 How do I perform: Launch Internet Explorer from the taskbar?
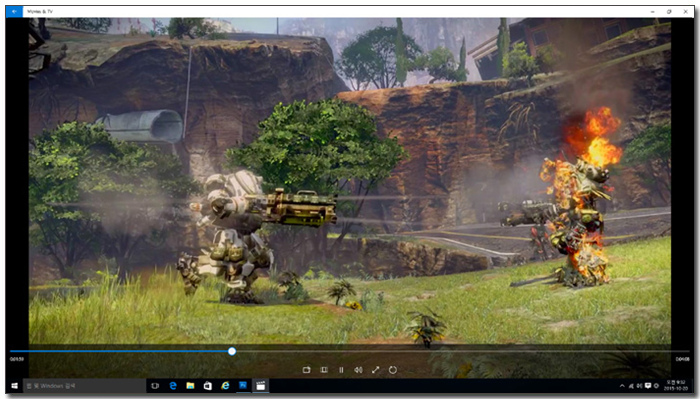[x=225, y=386]
